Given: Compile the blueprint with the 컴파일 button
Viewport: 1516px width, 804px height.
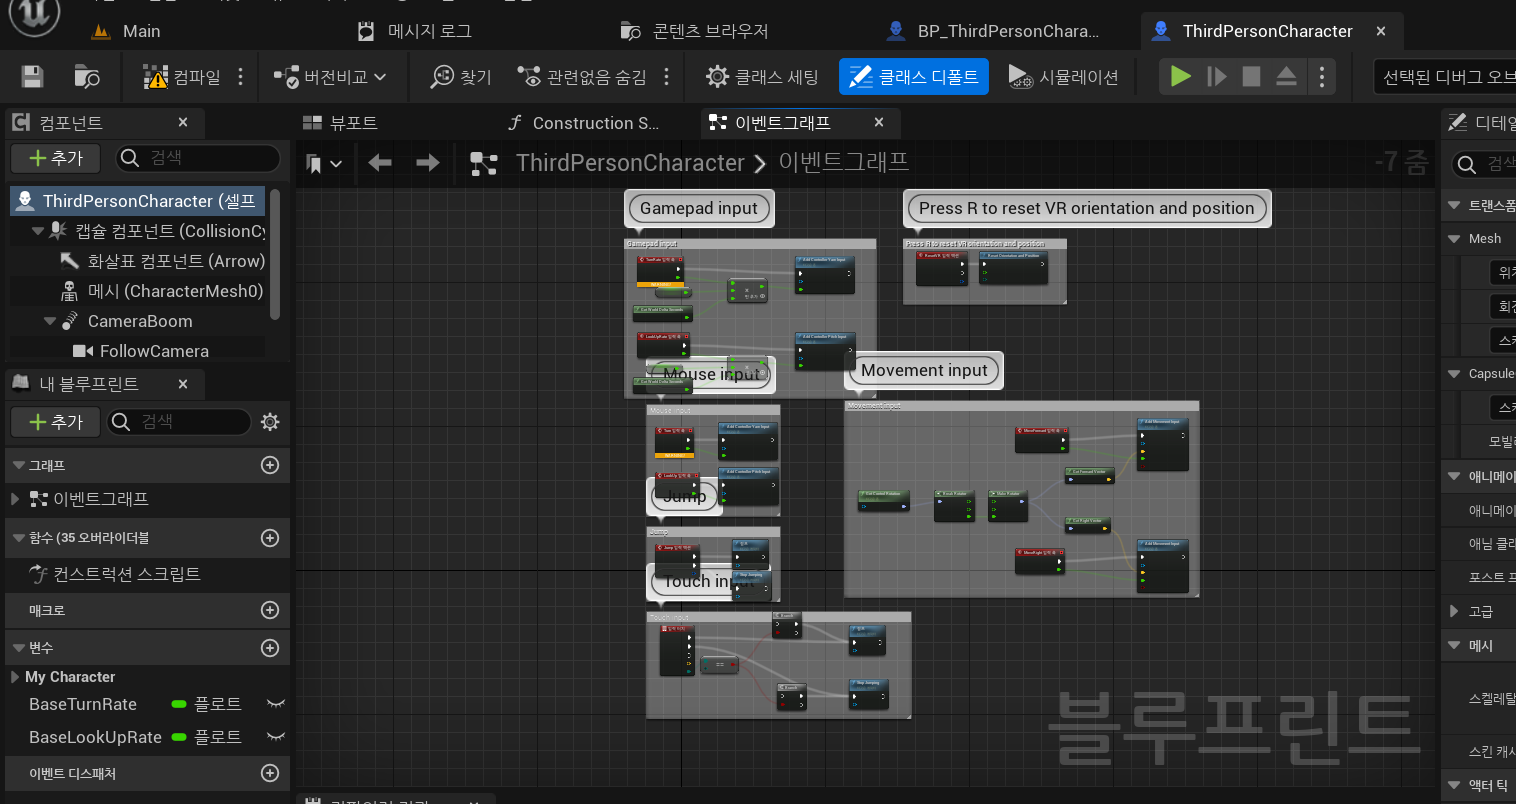Looking at the screenshot, I should (x=182, y=77).
